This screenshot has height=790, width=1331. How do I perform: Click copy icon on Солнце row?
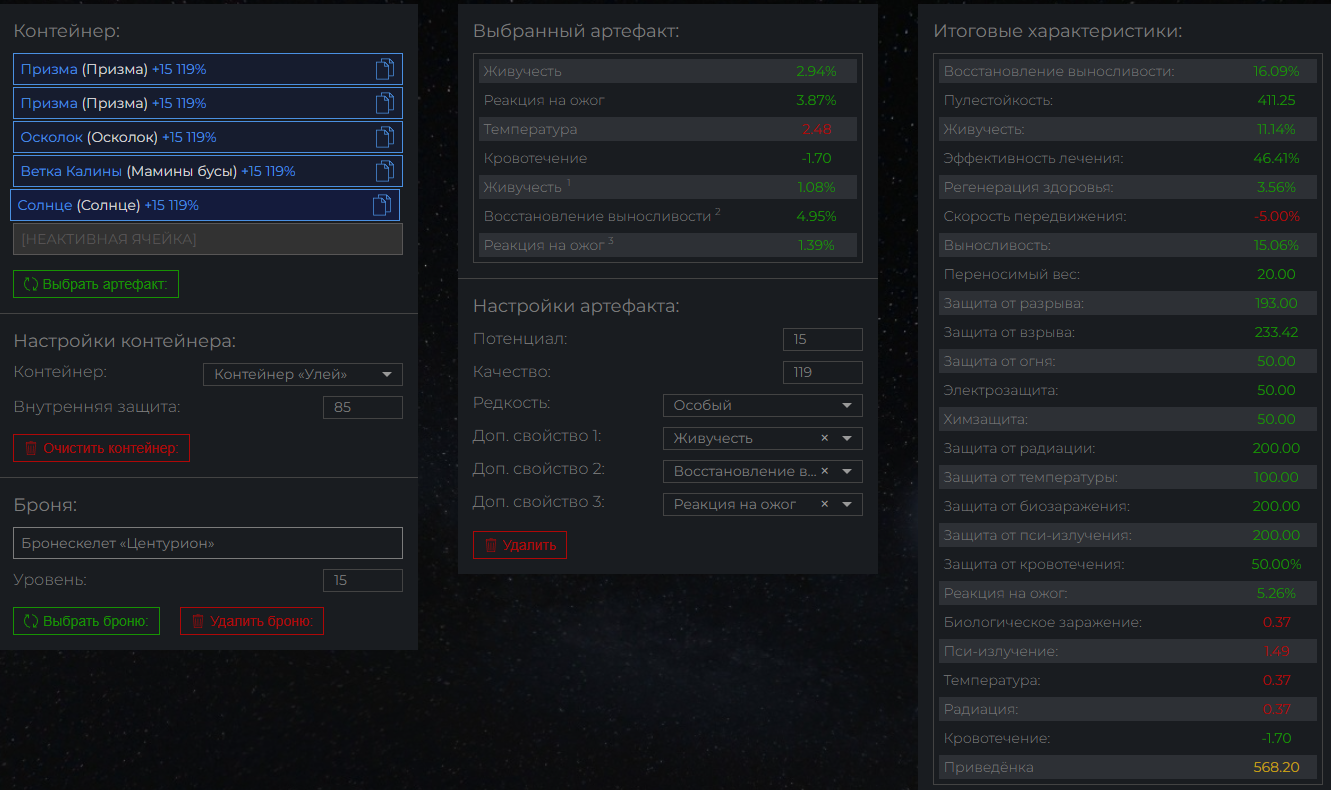(382, 205)
